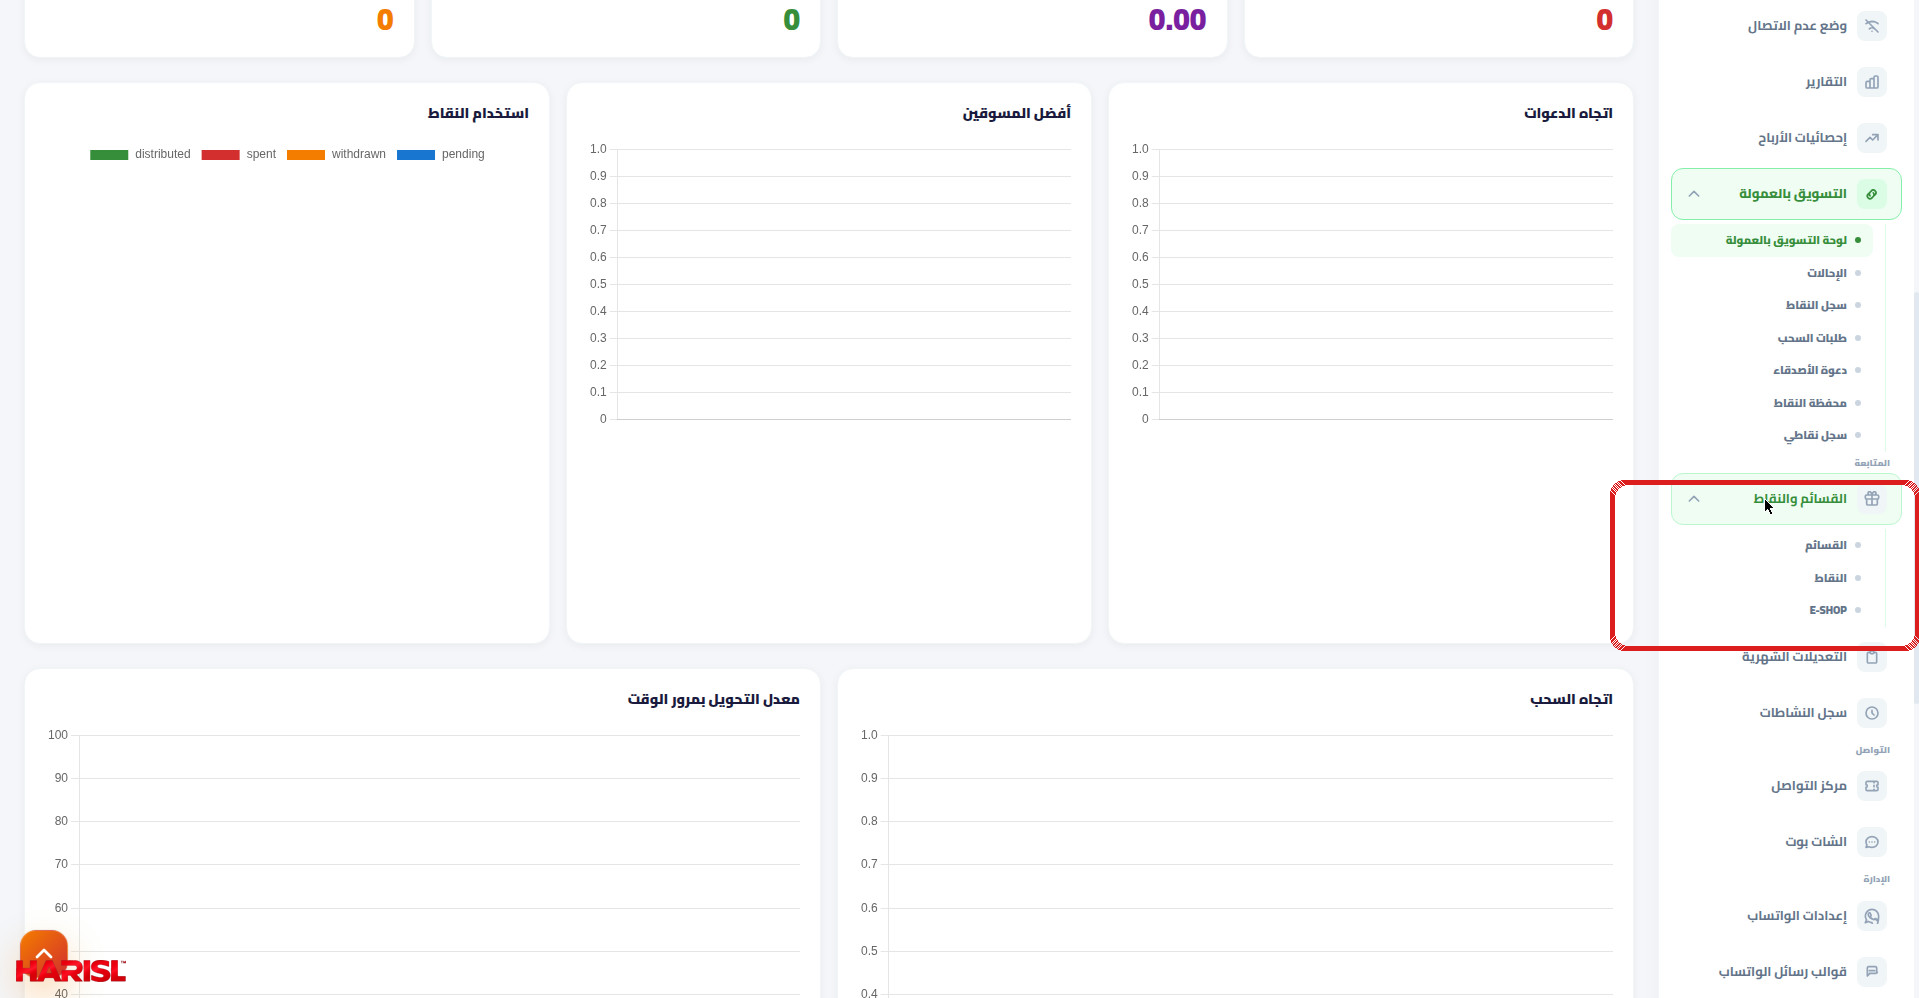Viewport: 1919px width, 998px height.
Task: Collapse the القسائم والنقاط section chevron
Action: tap(1694, 499)
